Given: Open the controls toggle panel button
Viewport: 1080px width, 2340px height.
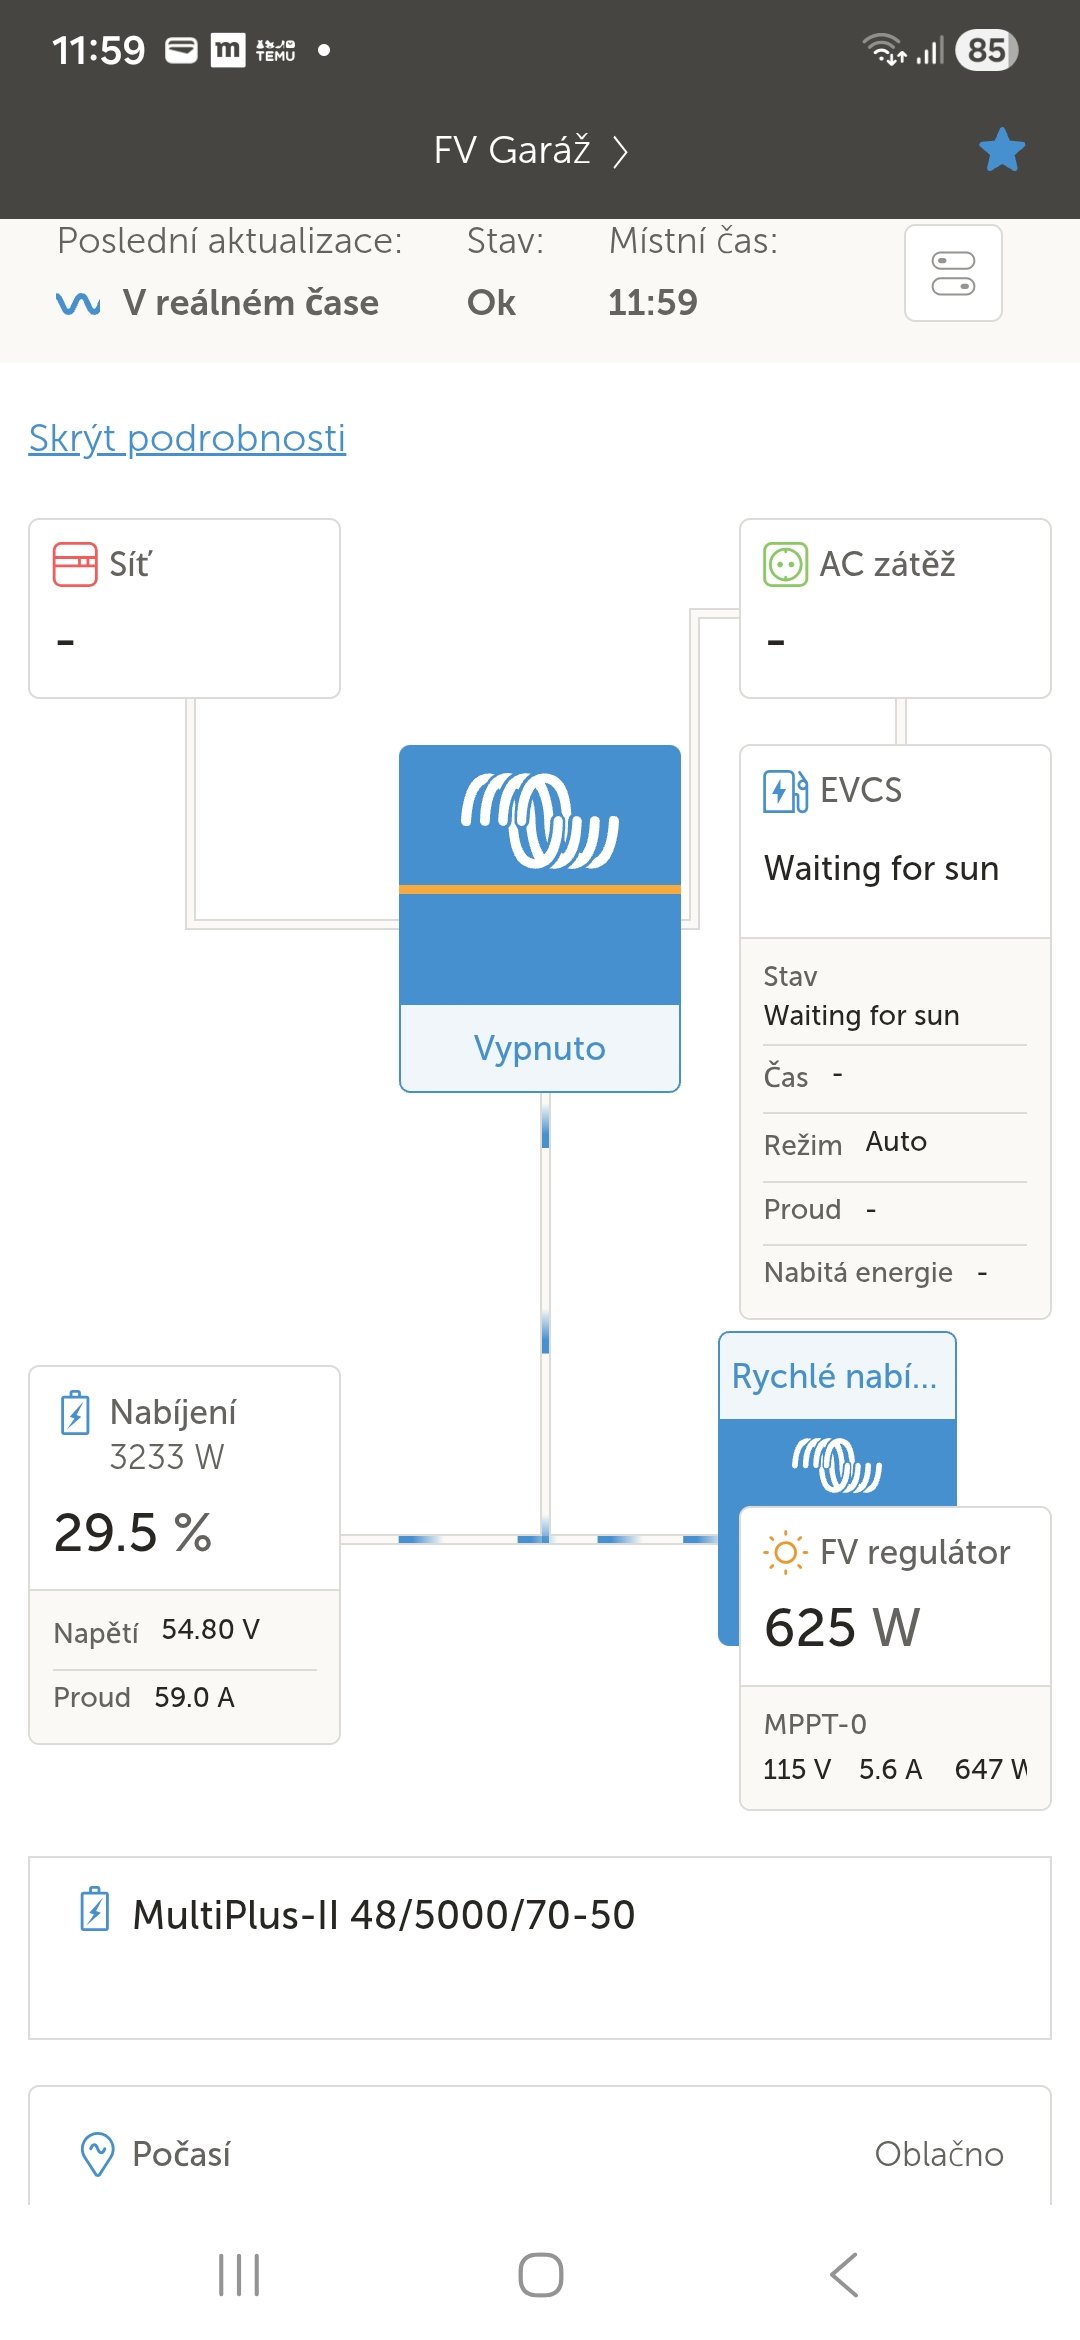Looking at the screenshot, I should [x=953, y=273].
